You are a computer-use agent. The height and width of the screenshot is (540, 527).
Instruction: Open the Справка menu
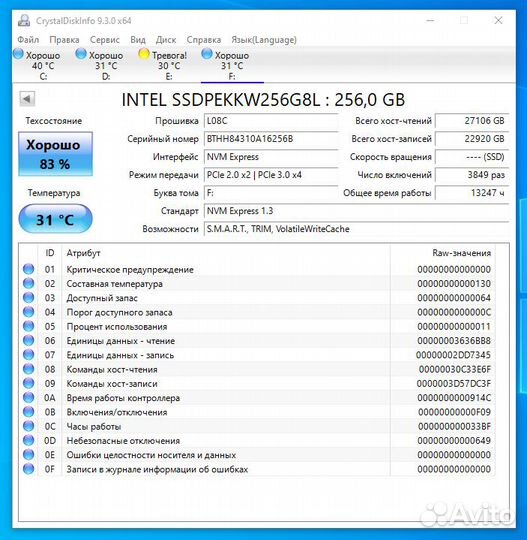tap(204, 40)
